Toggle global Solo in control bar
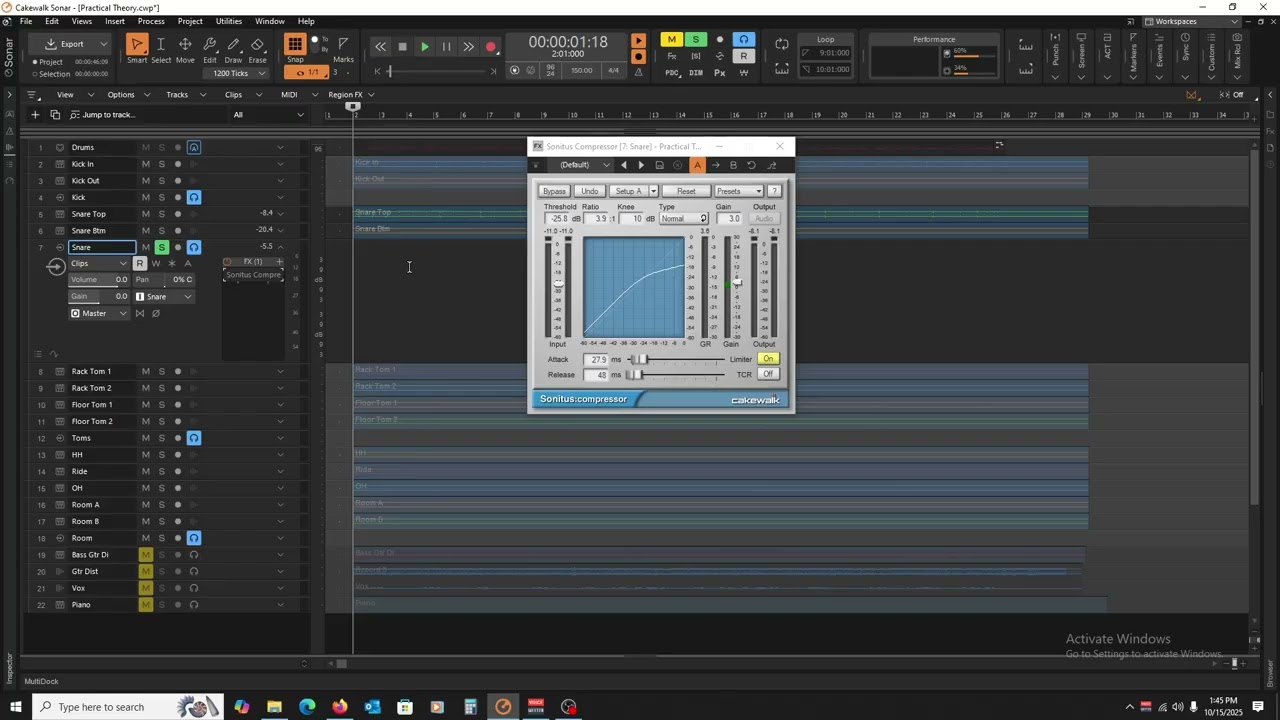This screenshot has width=1280, height=720. (696, 40)
